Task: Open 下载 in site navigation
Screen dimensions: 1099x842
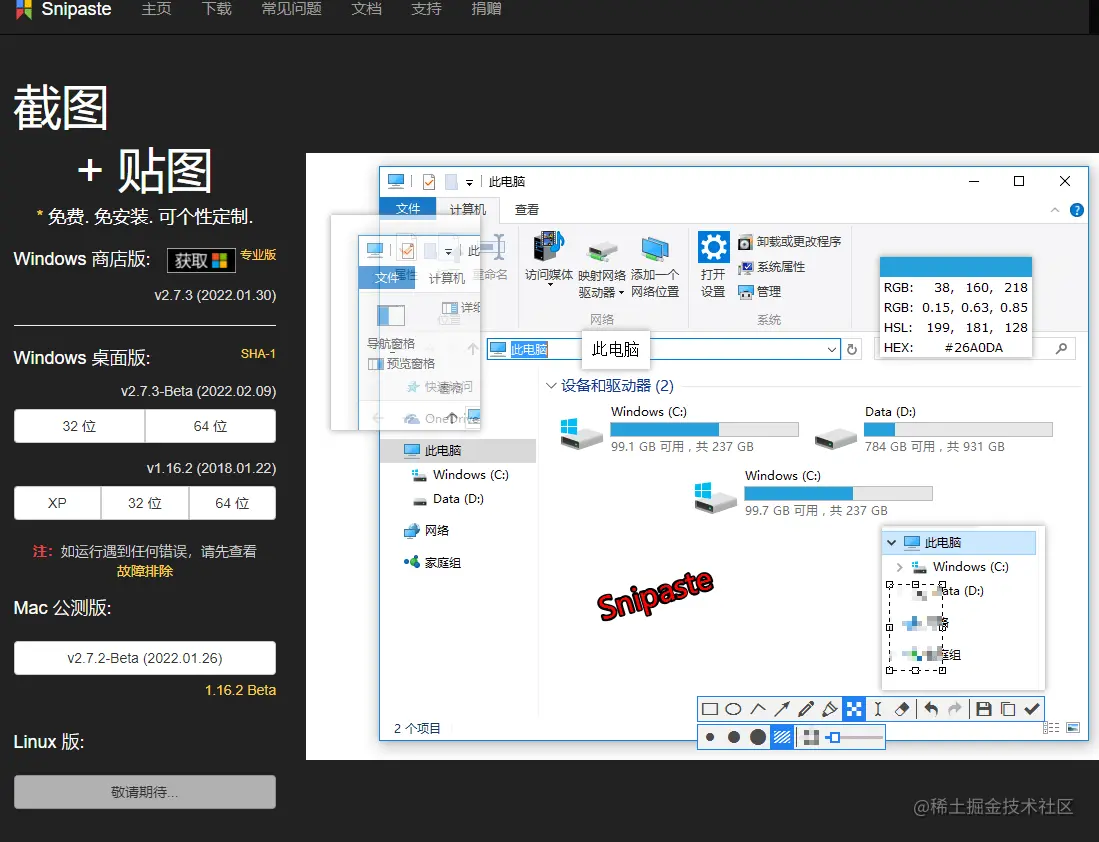Action: click(x=217, y=9)
